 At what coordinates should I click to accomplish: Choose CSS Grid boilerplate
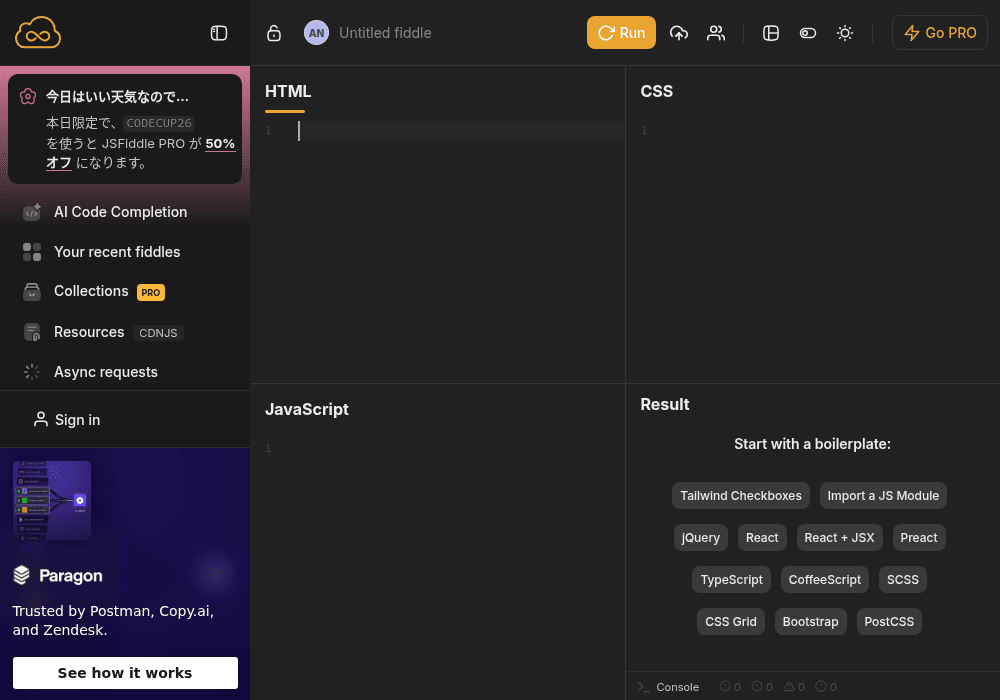coord(730,622)
